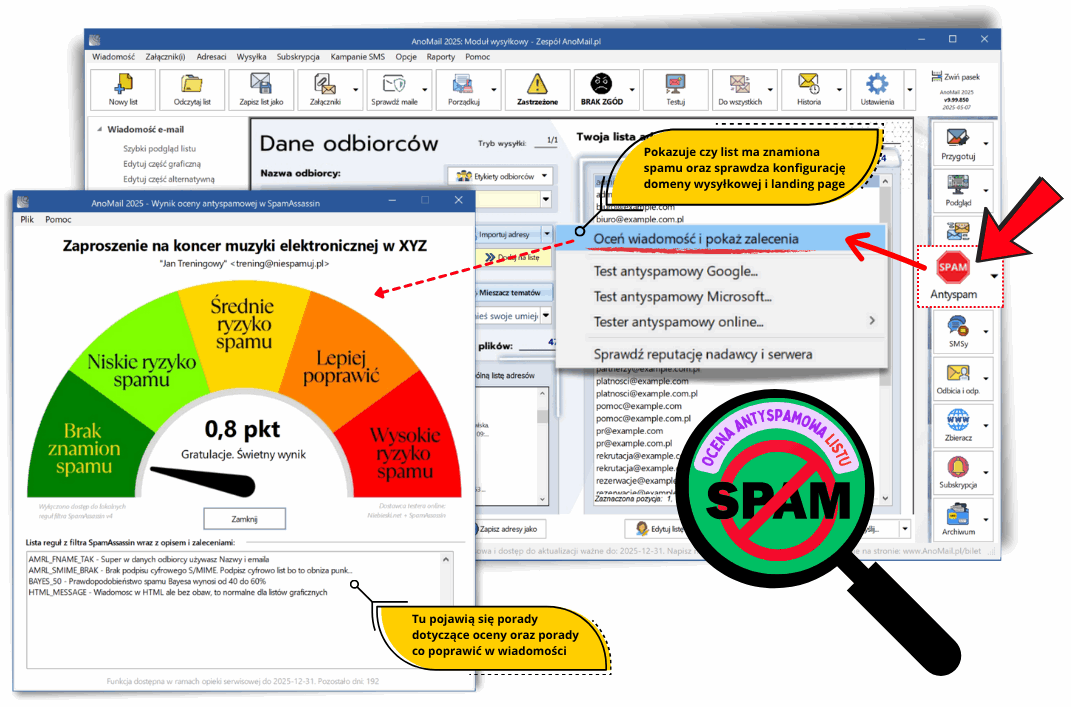
Task: Open the Kampanie SMS menu
Action: click(358, 57)
